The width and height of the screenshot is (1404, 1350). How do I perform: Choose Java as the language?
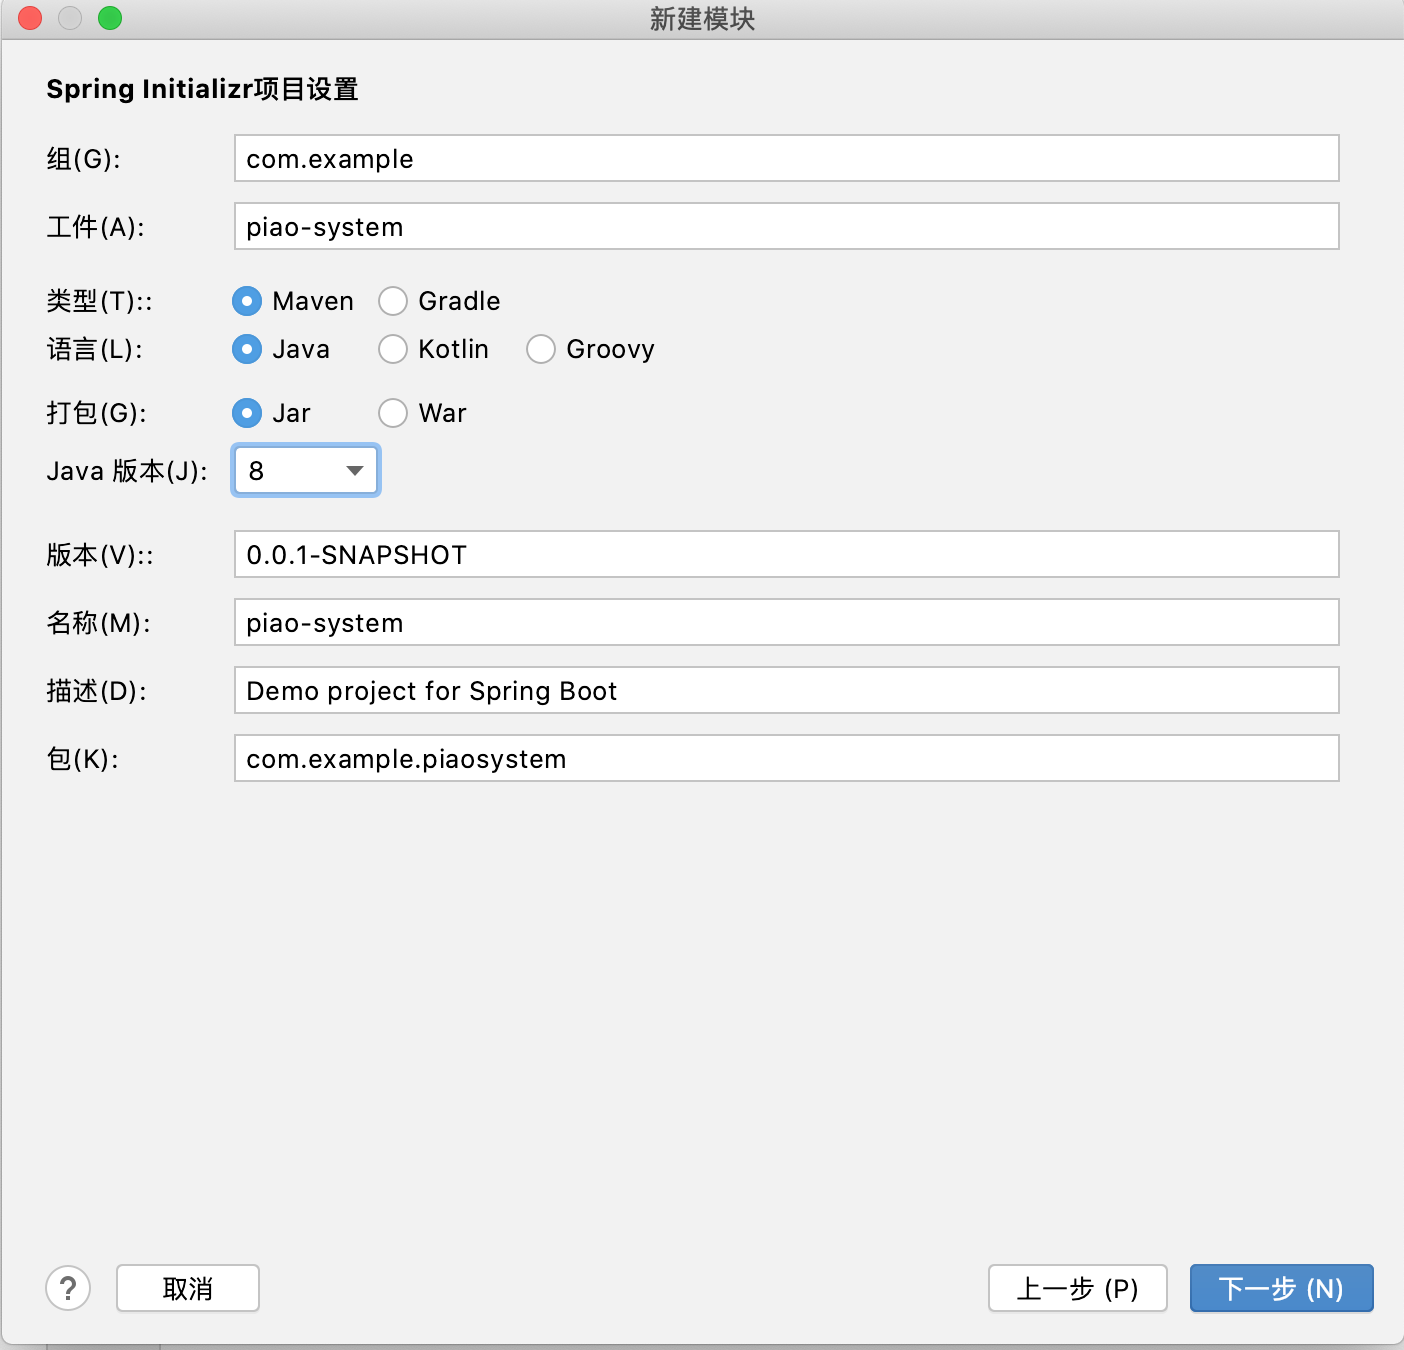pos(247,349)
